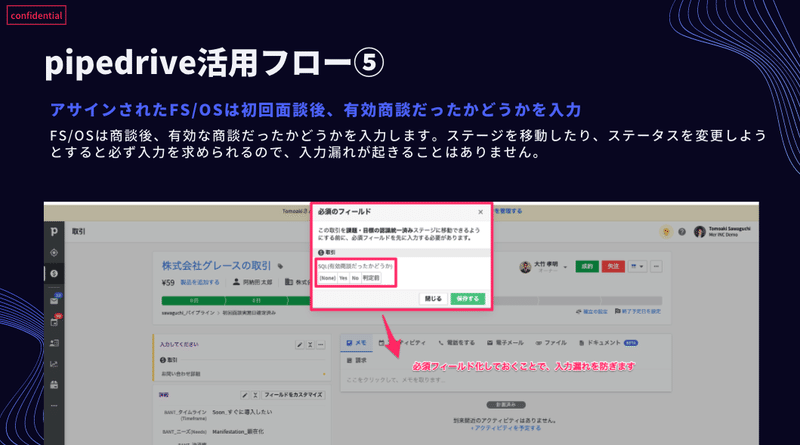Viewport: 800px width, 445px height.
Task: Switch to the ファイル tab
Action: [x=551, y=343]
